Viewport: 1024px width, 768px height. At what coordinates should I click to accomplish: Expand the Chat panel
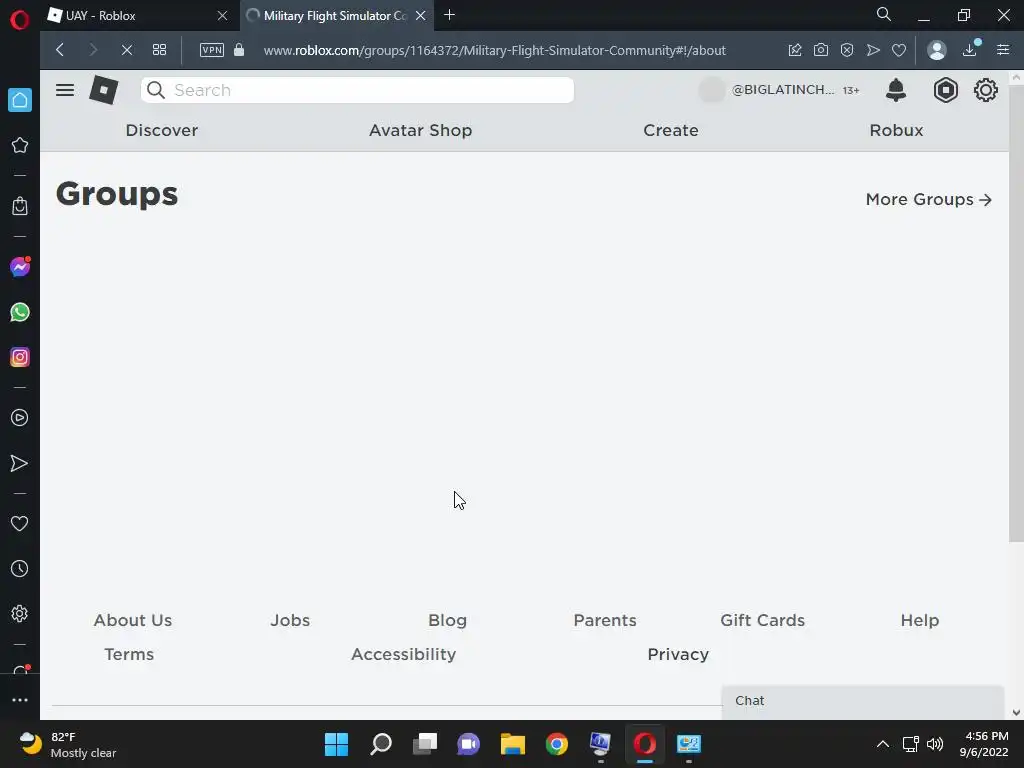pos(862,701)
